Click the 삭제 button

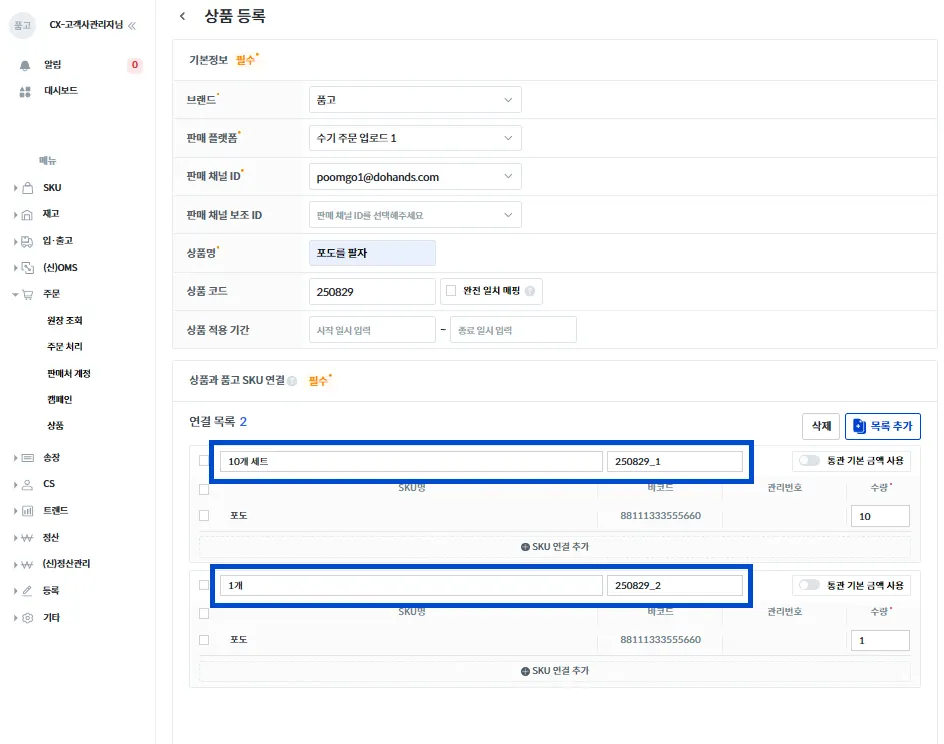point(821,426)
